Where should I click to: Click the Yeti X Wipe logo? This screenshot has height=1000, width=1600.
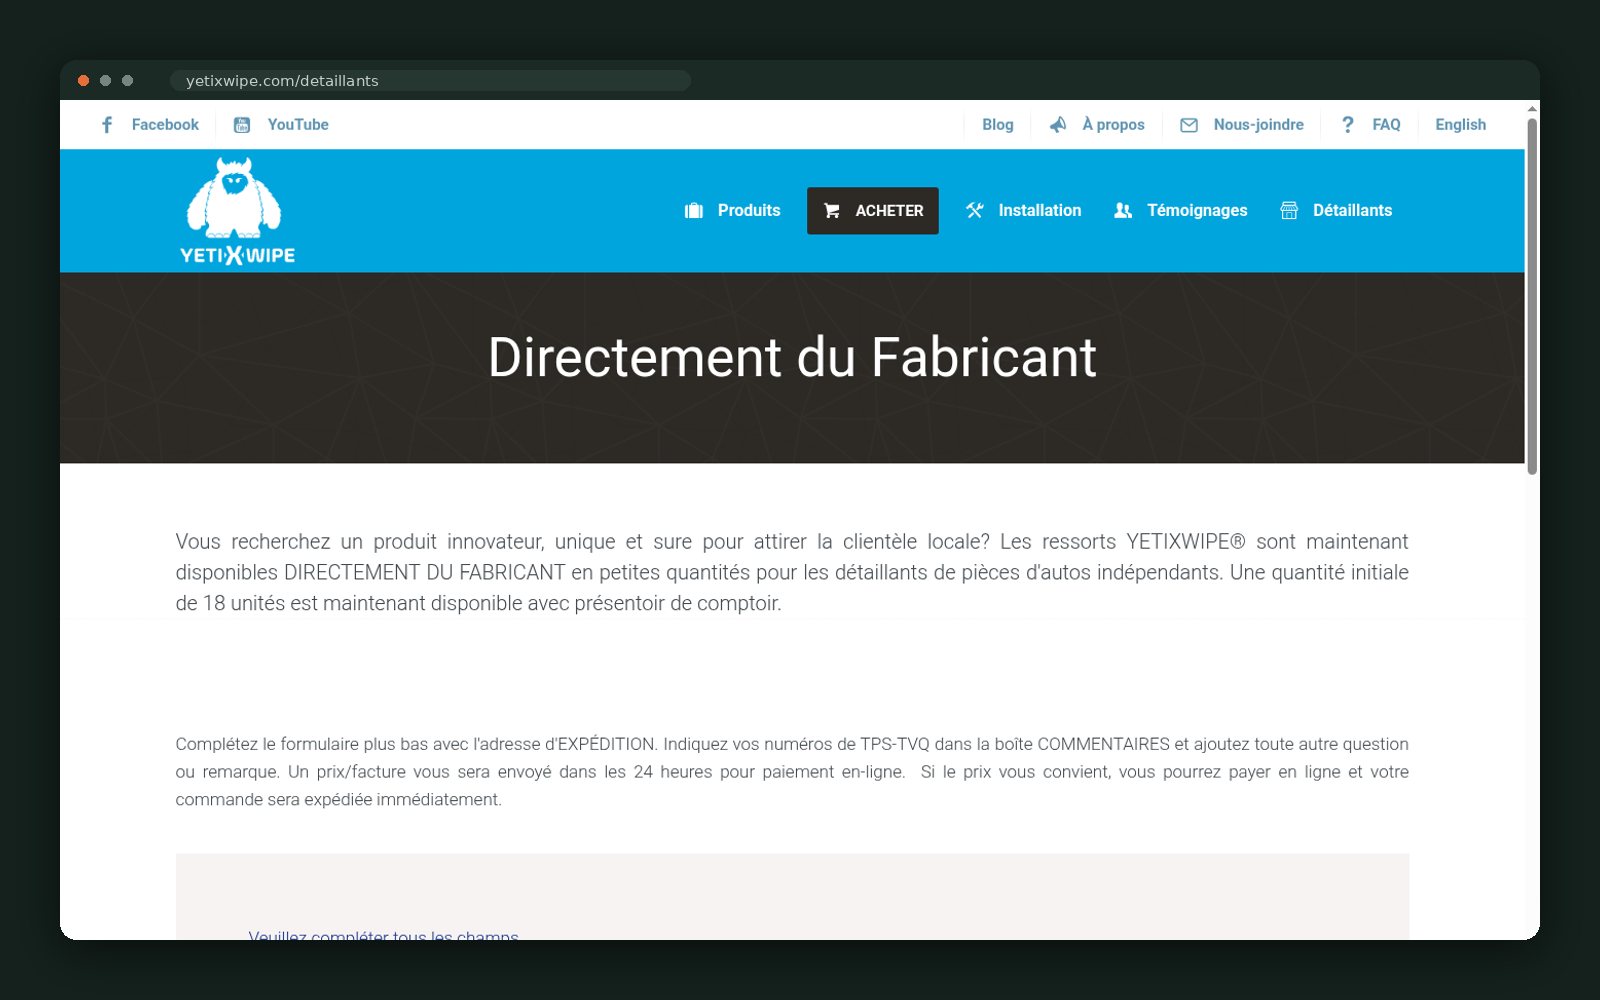tap(237, 211)
